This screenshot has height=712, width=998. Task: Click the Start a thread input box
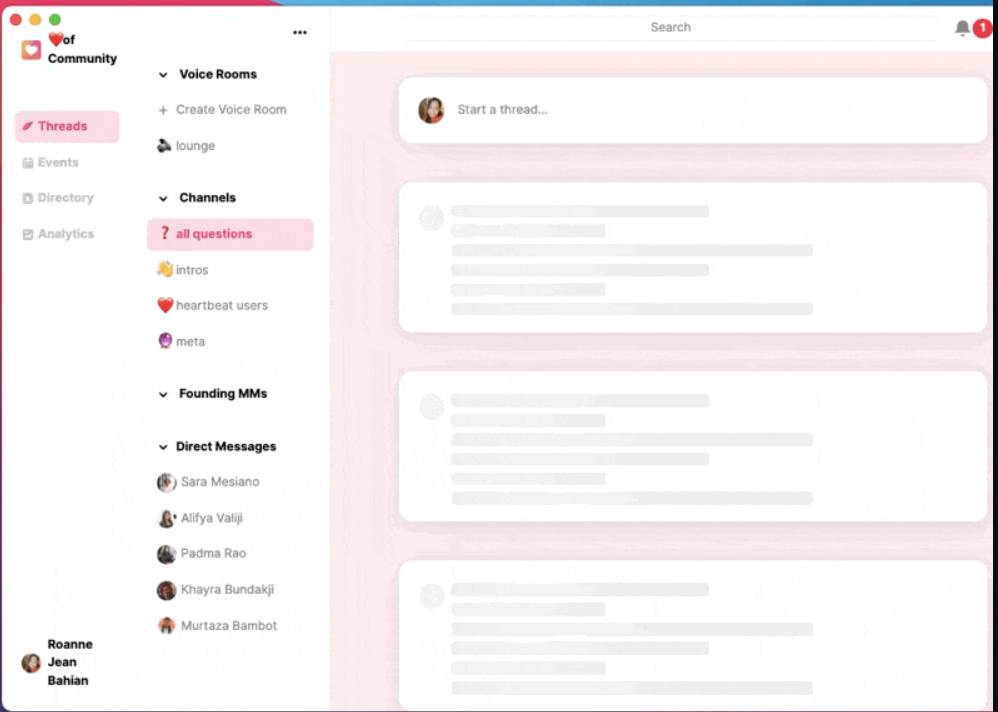tap(692, 110)
